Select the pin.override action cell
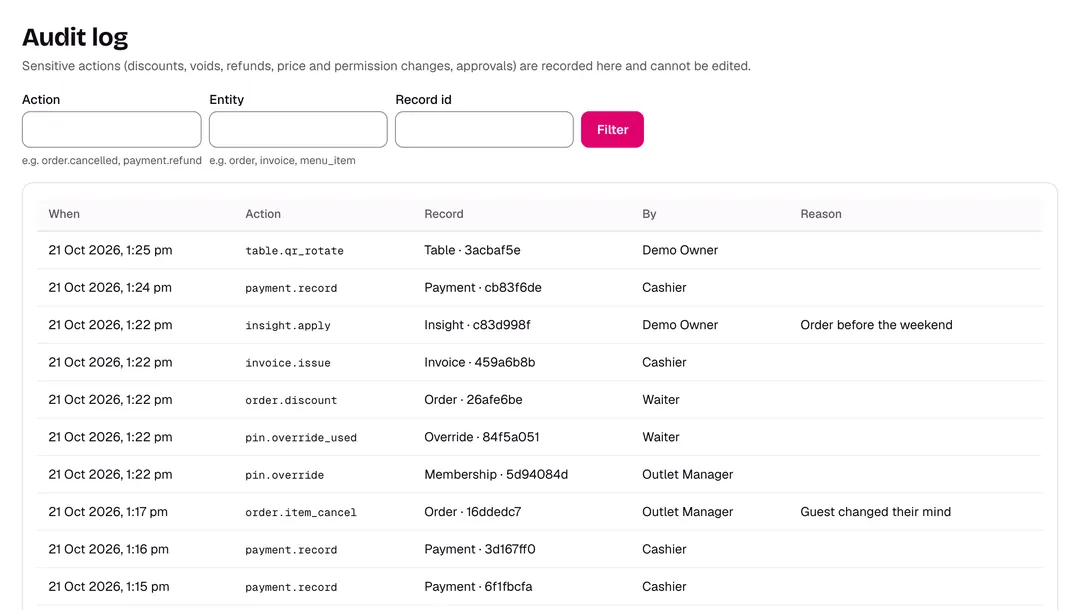The height and width of the screenshot is (610, 1080). 284,475
